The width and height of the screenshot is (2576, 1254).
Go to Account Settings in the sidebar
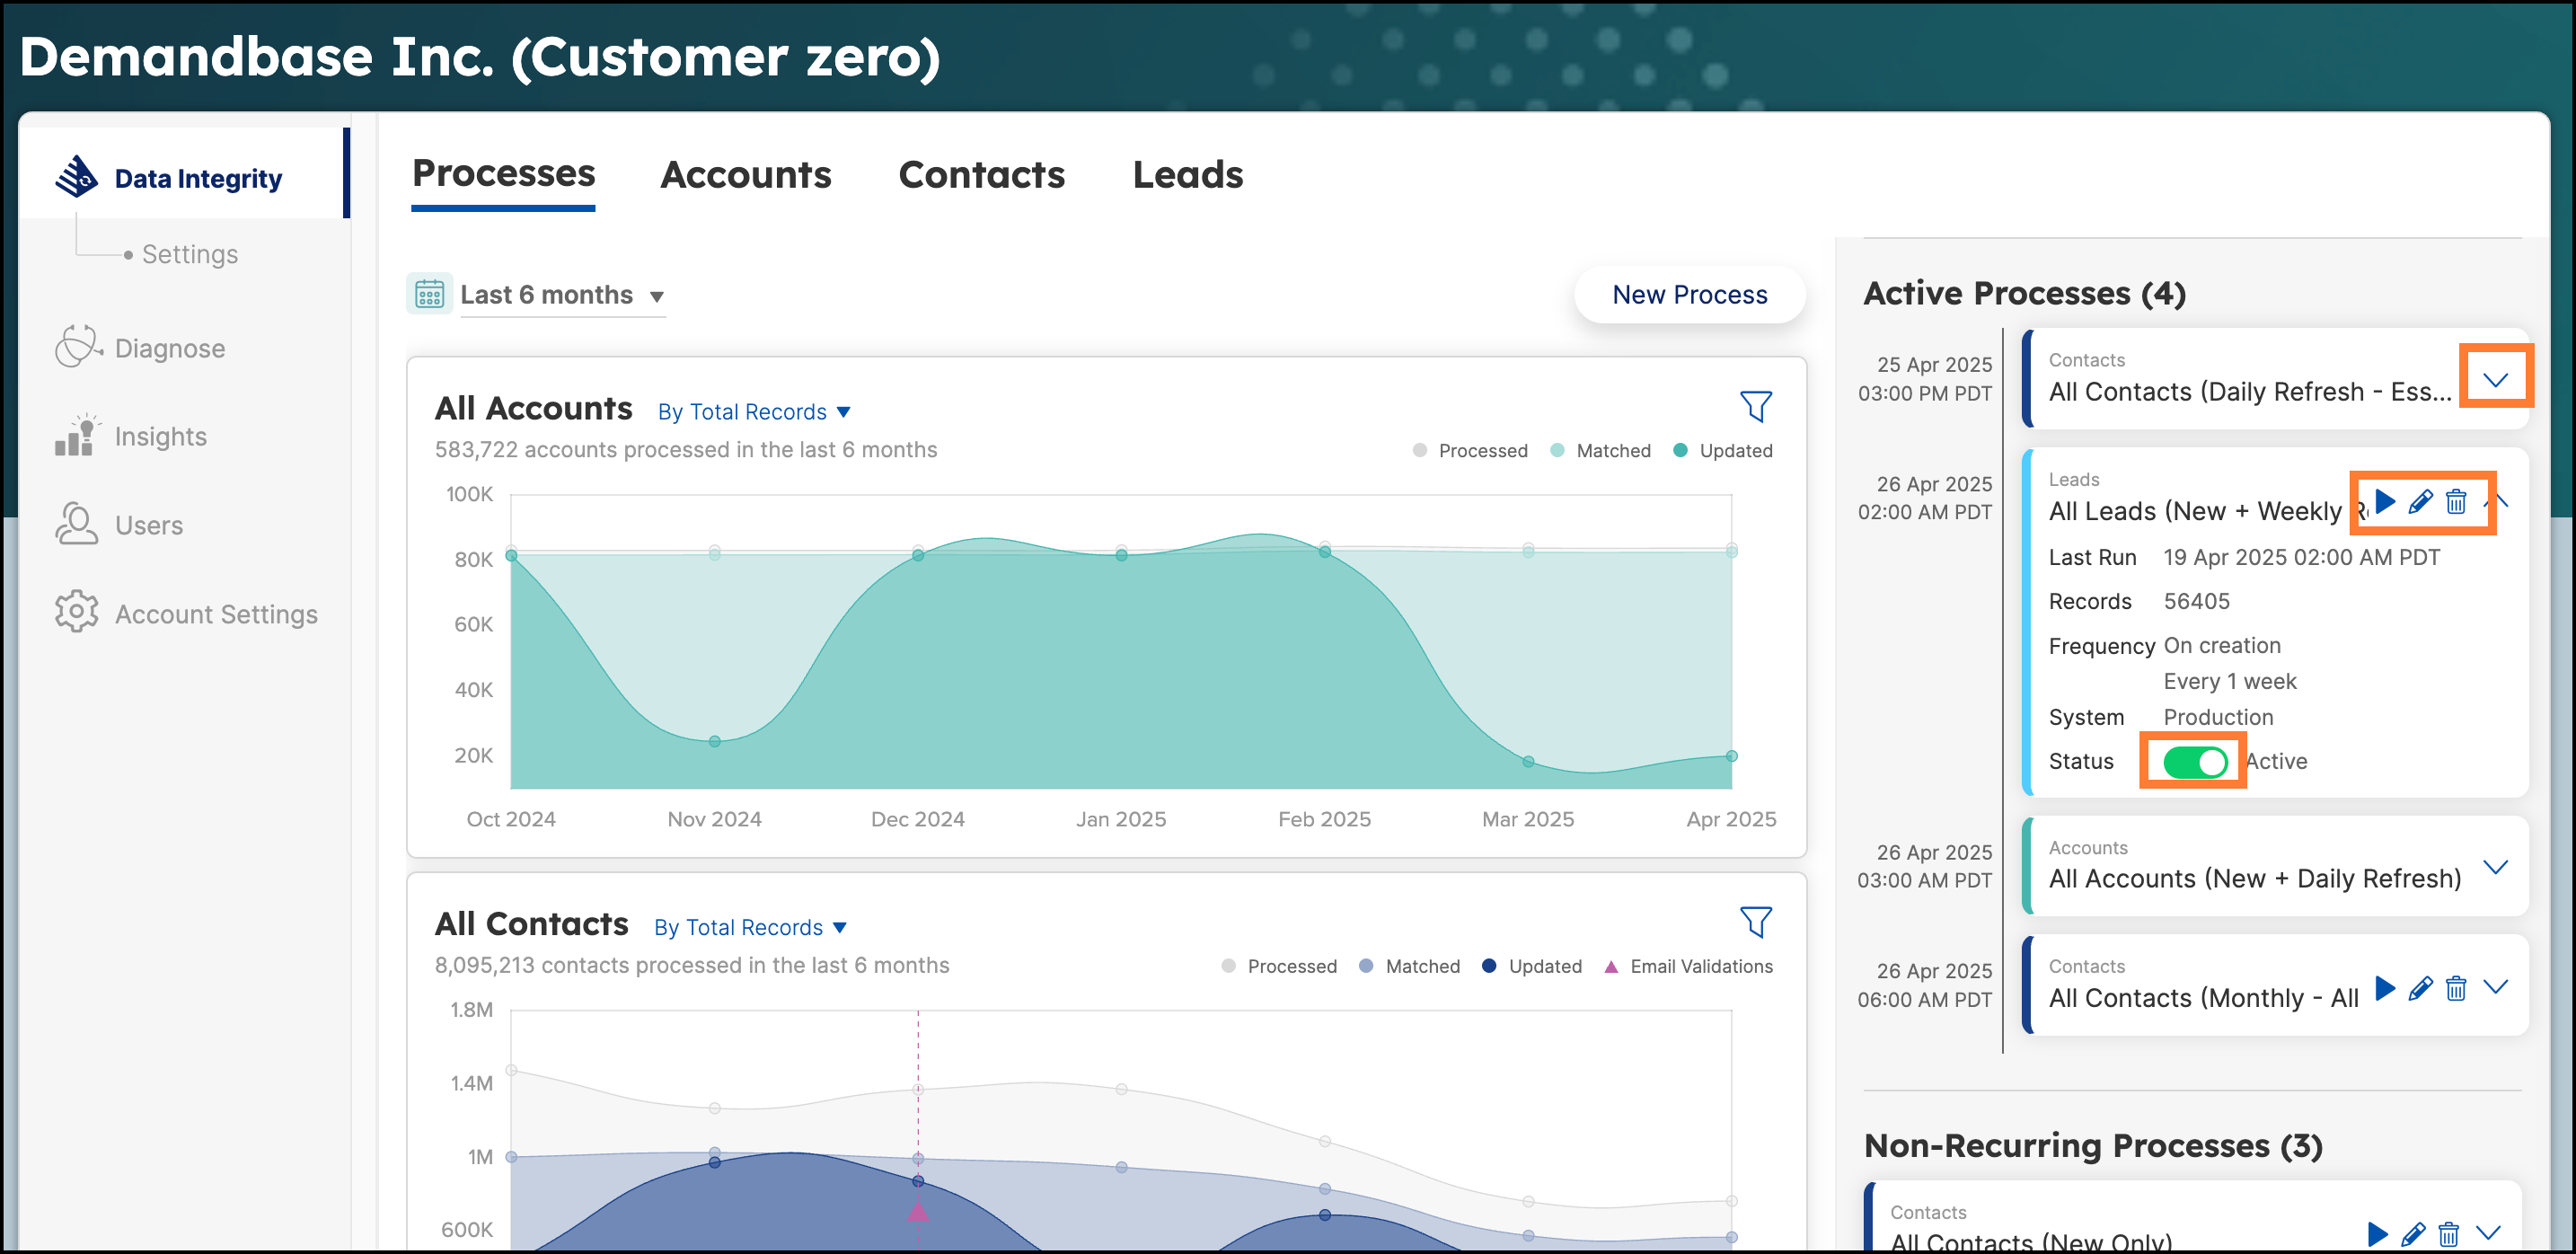coord(216,614)
